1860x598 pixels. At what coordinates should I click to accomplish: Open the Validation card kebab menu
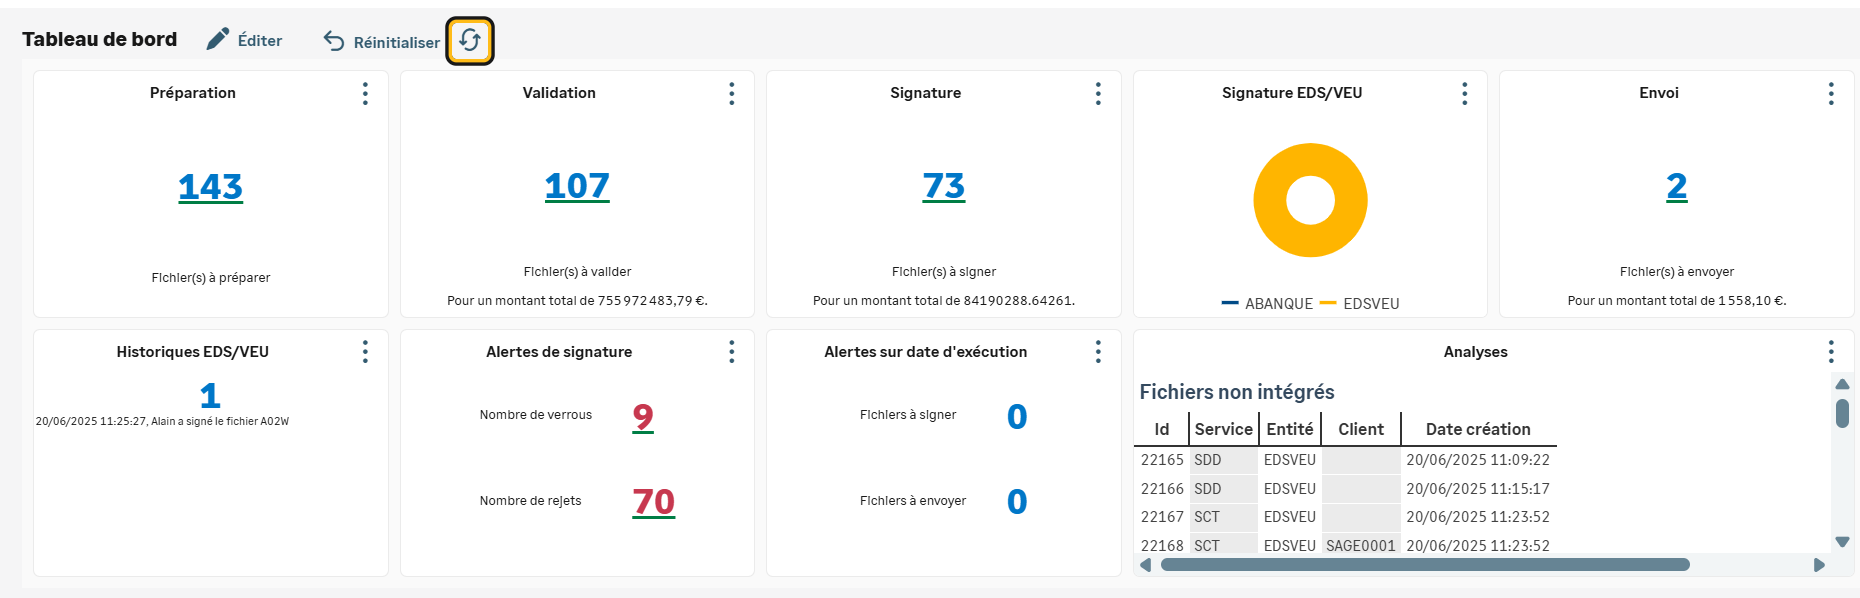(x=732, y=94)
